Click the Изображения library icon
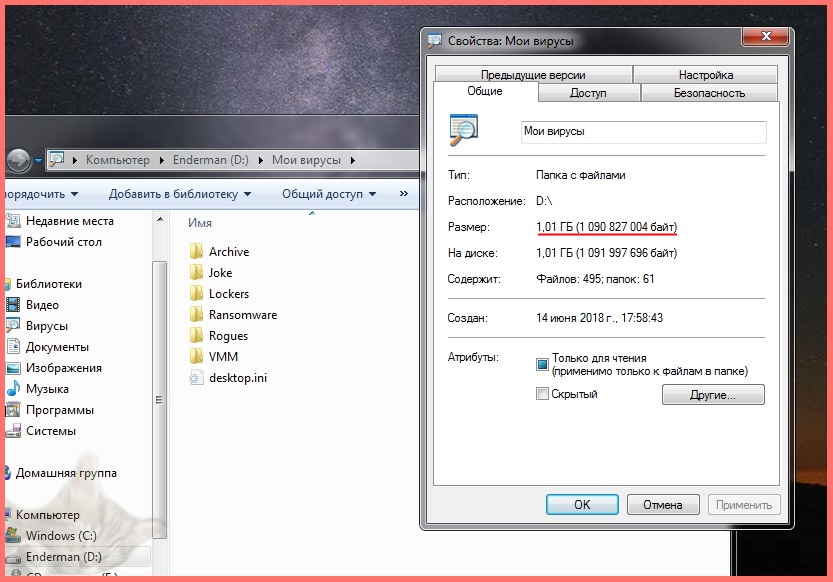The width and height of the screenshot is (833, 582). point(13,368)
